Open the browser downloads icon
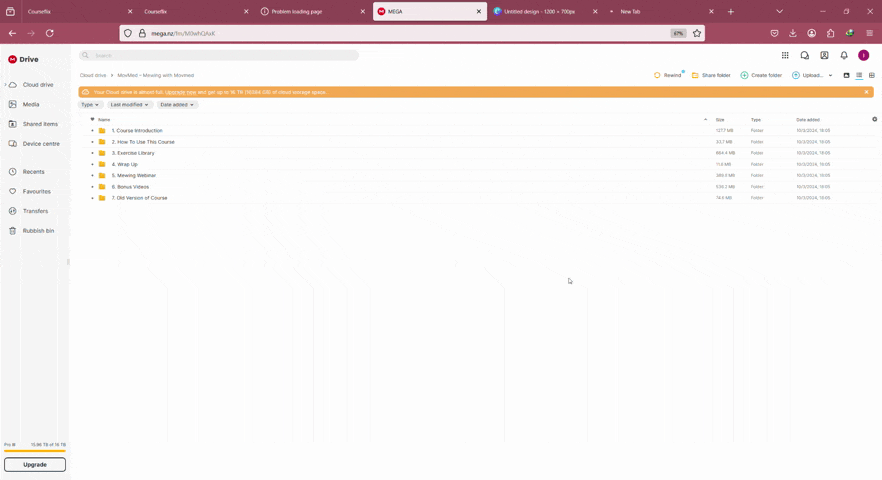The width and height of the screenshot is (882, 480). pyautogui.click(x=793, y=33)
